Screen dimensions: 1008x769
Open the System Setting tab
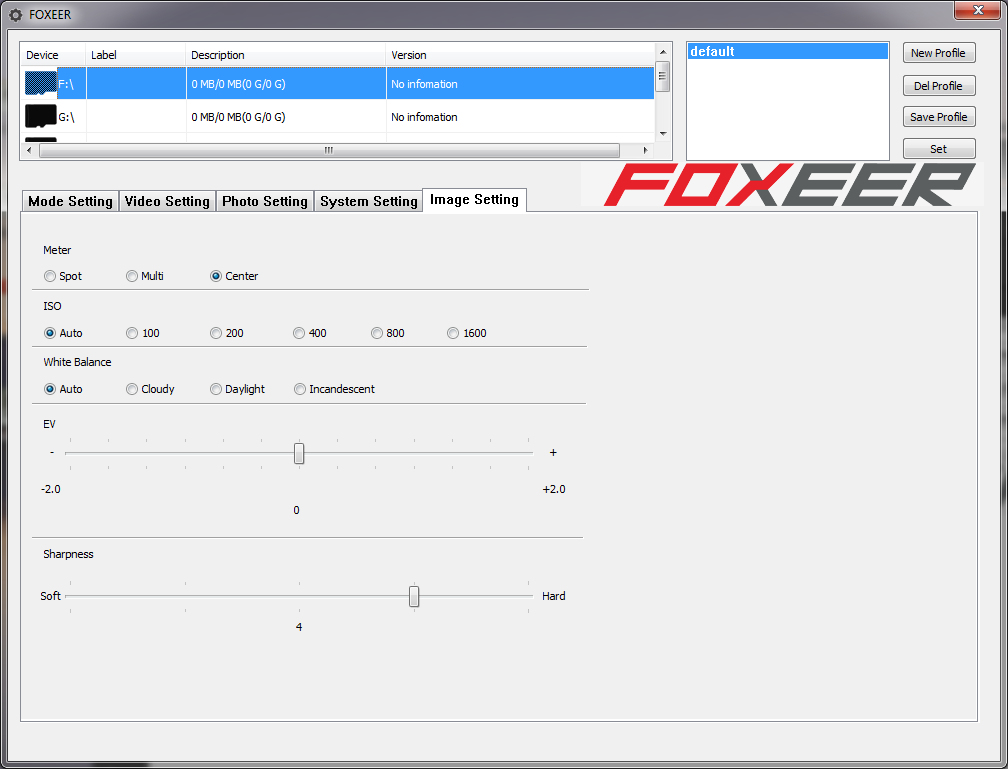point(368,201)
